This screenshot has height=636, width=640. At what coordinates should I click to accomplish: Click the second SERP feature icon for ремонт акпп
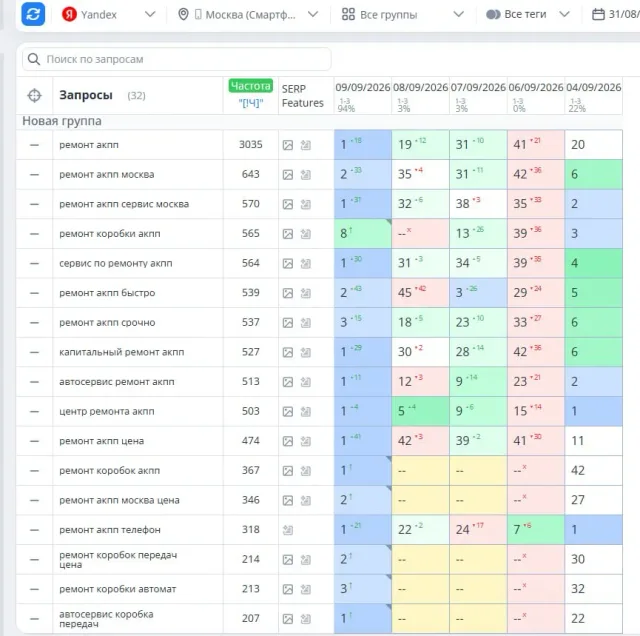[x=306, y=145]
